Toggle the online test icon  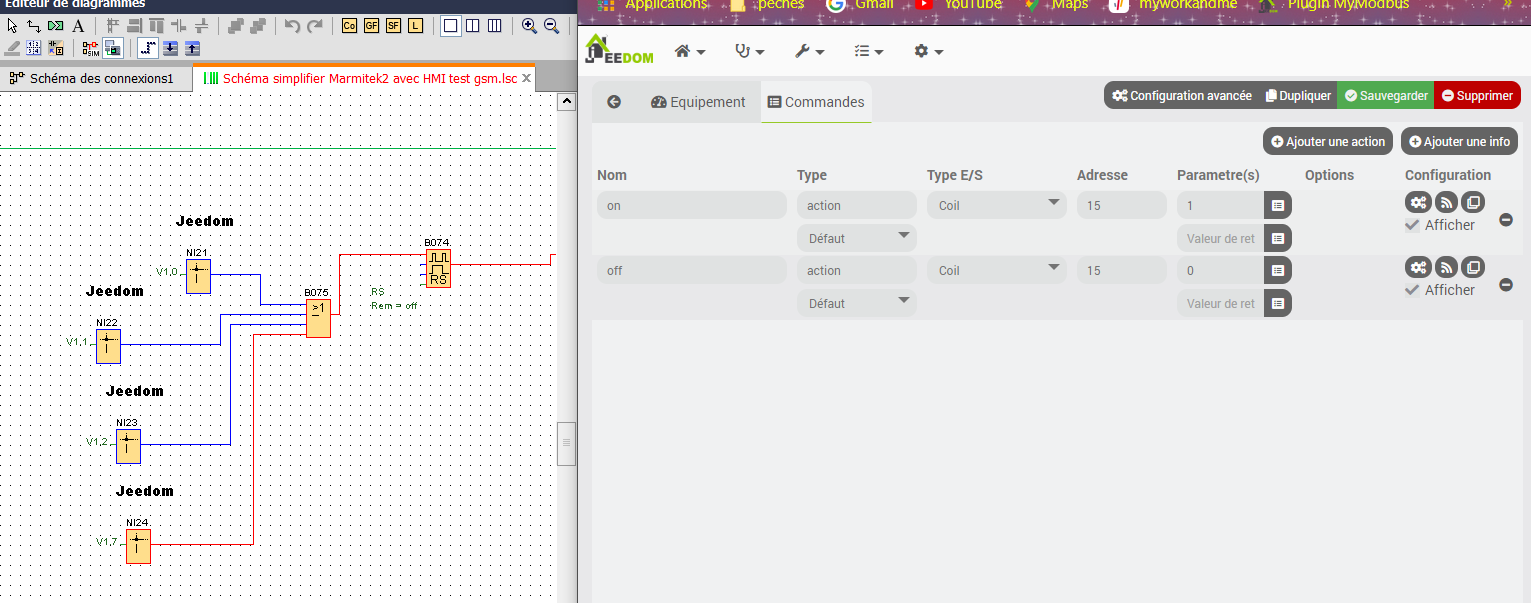113,48
